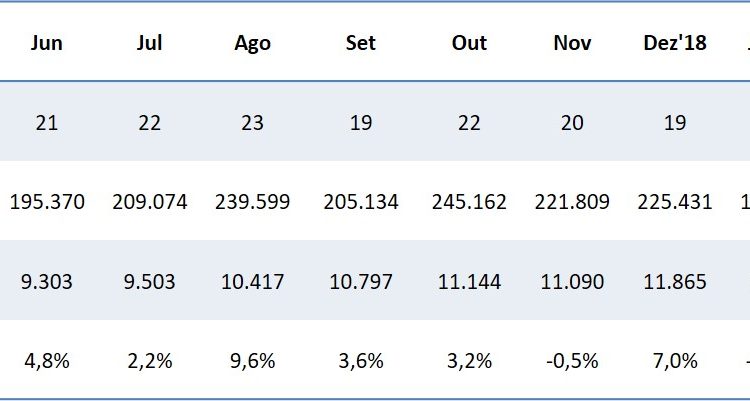Select the cell showing 239.599

[x=252, y=202]
